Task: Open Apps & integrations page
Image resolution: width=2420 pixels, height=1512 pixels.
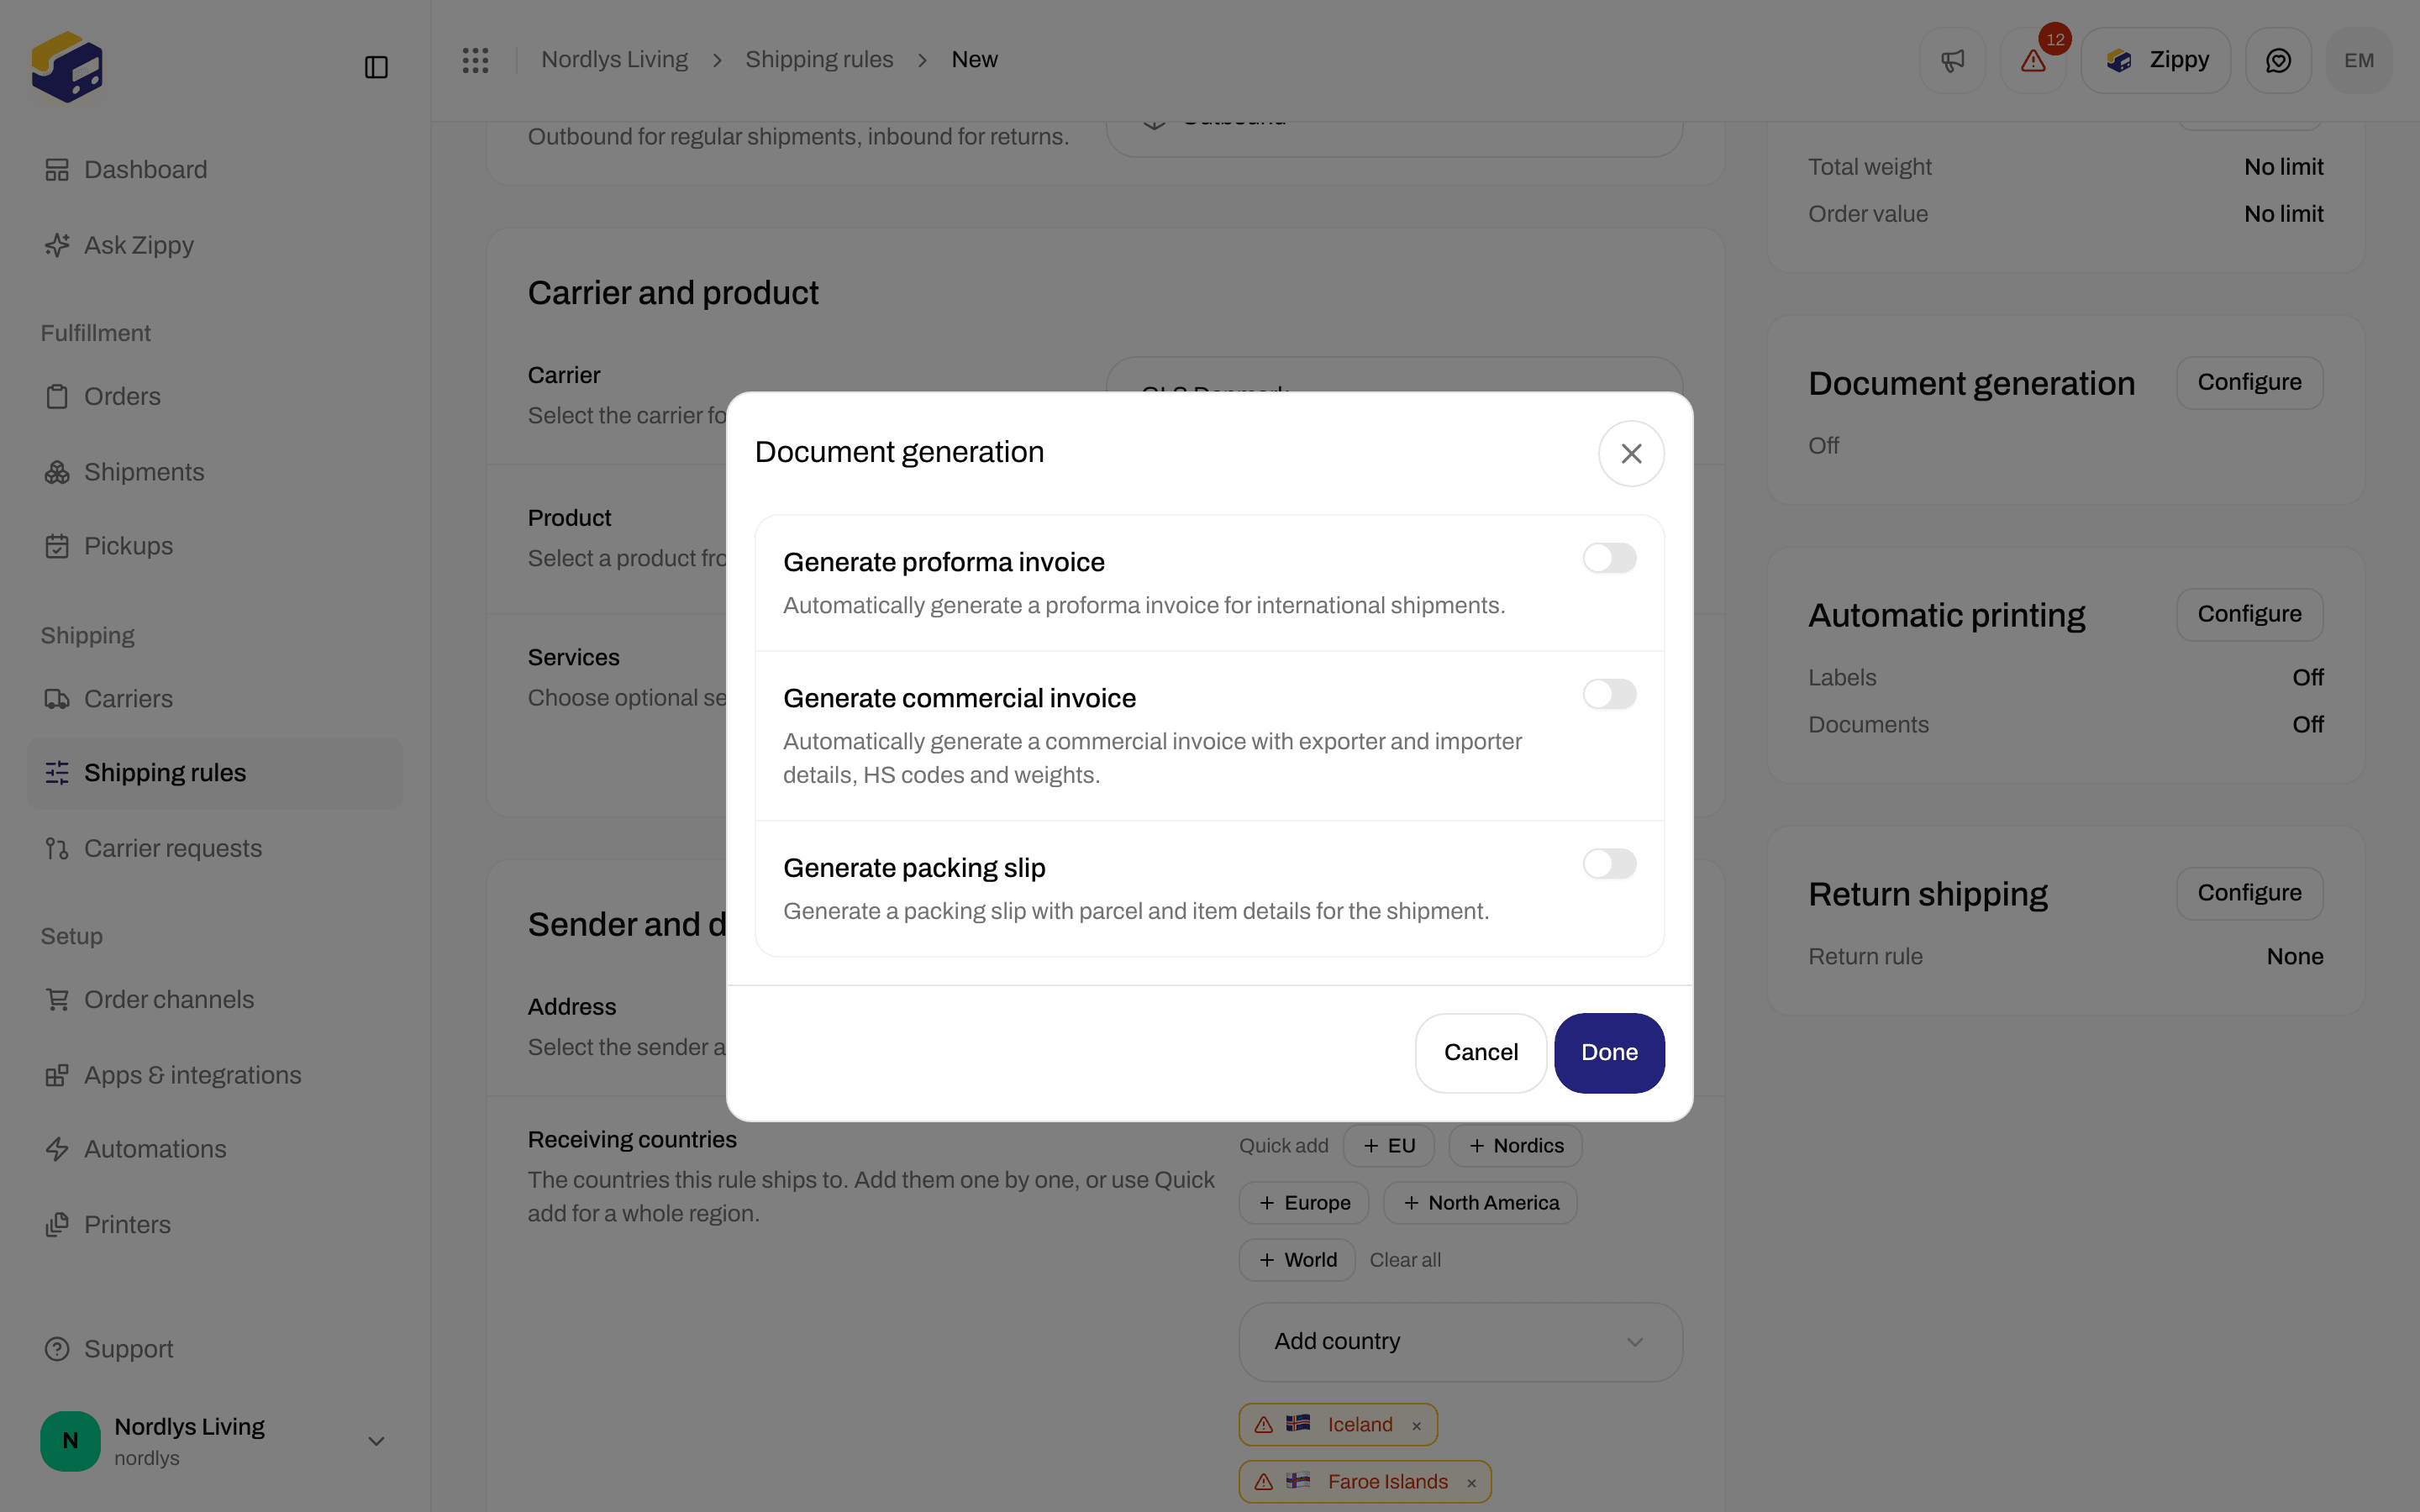Action: 215,1075
